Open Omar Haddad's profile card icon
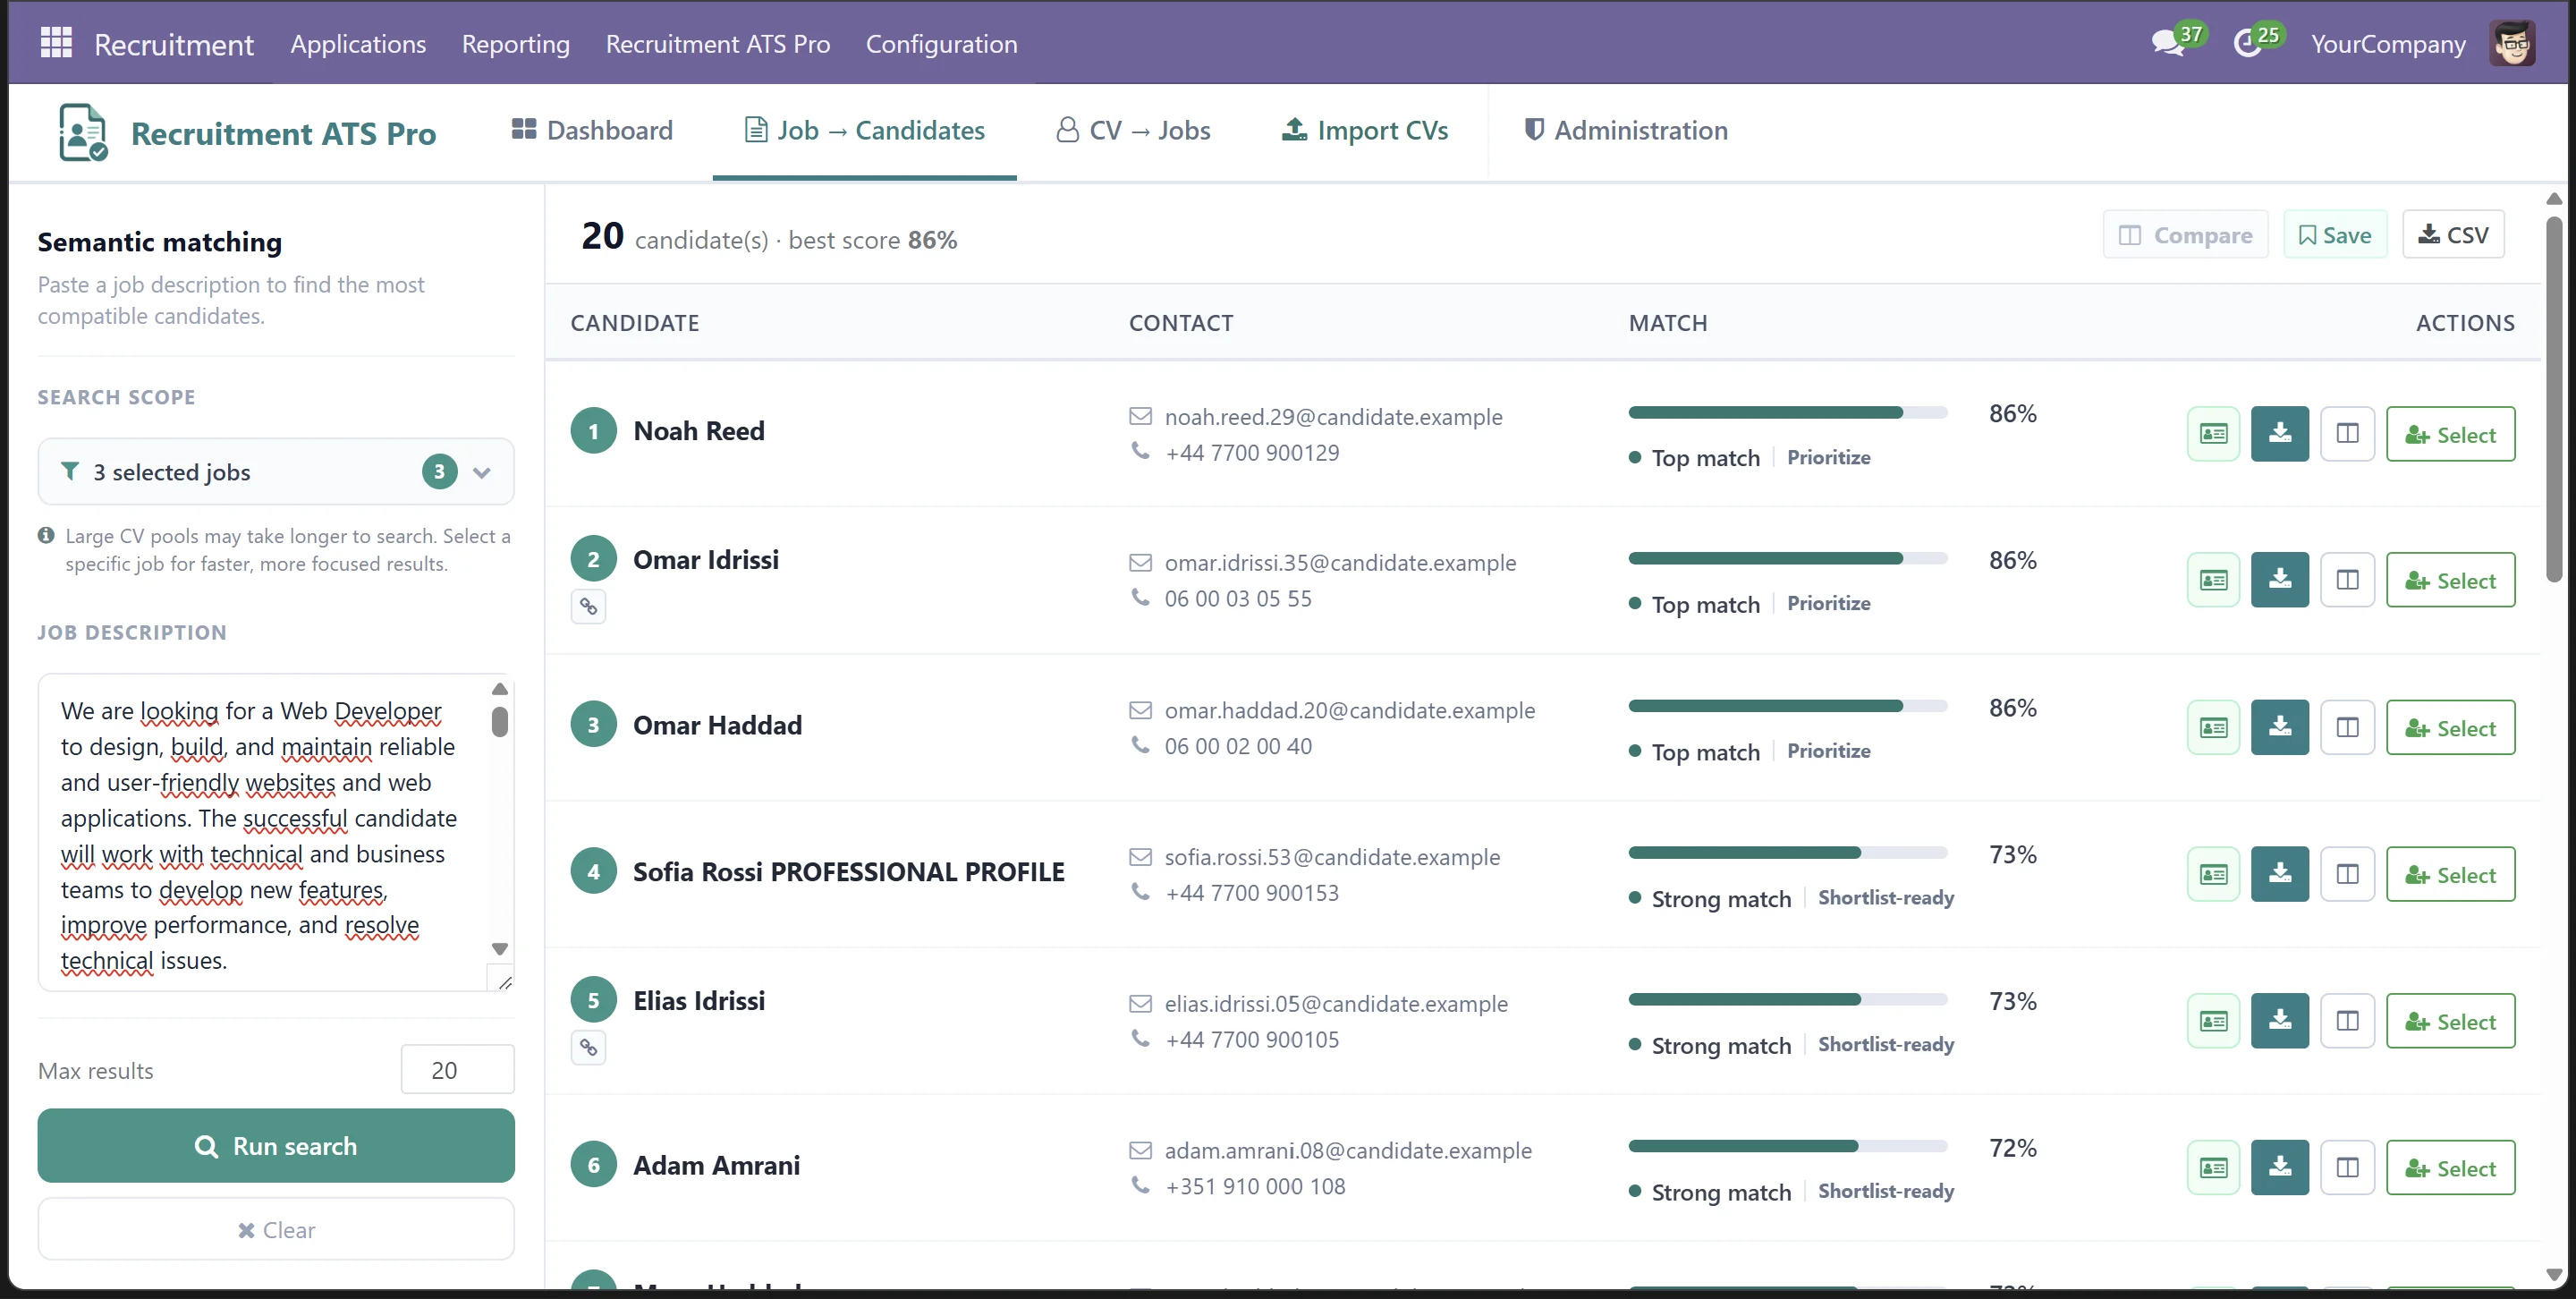Image resolution: width=2576 pixels, height=1299 pixels. point(2213,727)
